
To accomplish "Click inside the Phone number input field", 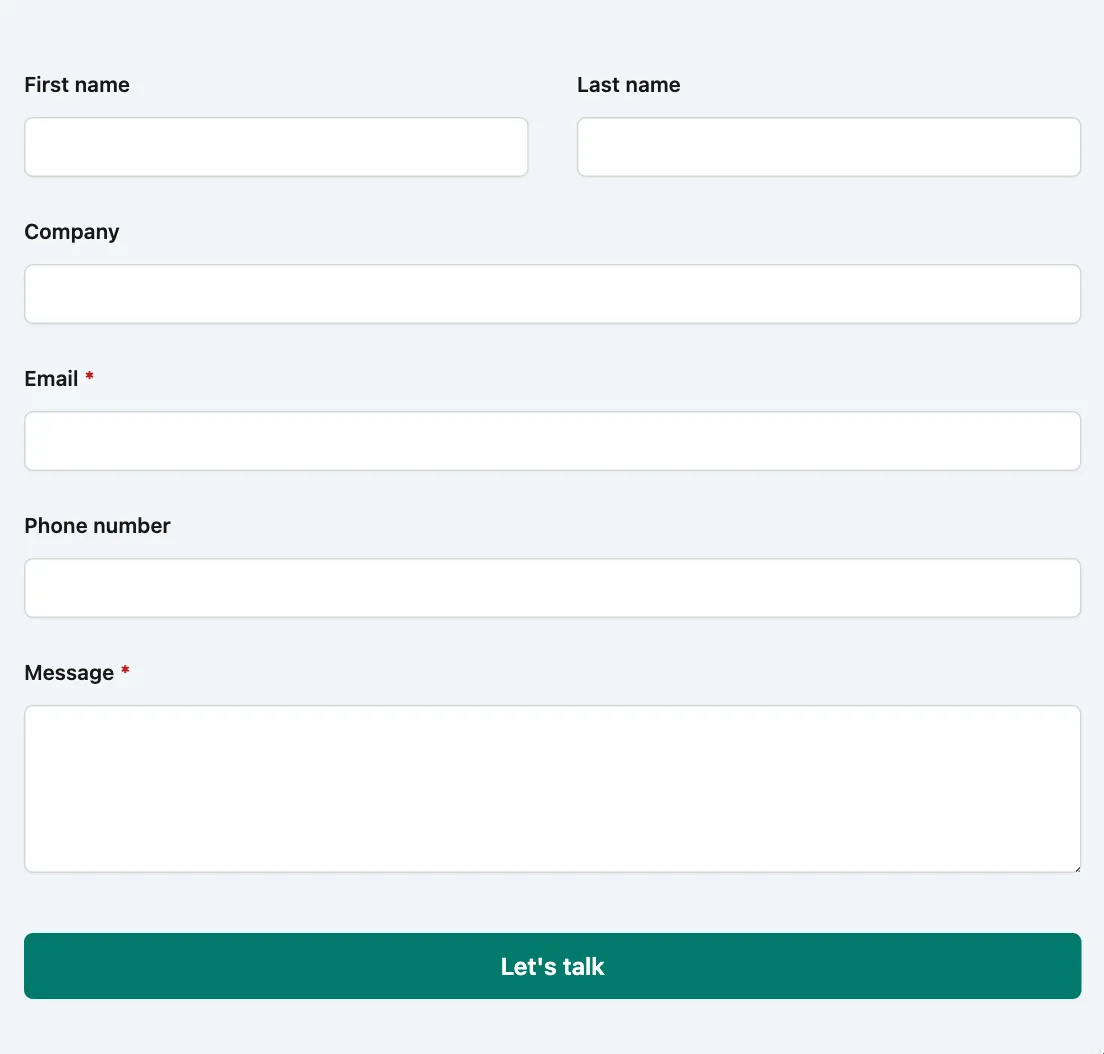I will pyautogui.click(x=552, y=587).
